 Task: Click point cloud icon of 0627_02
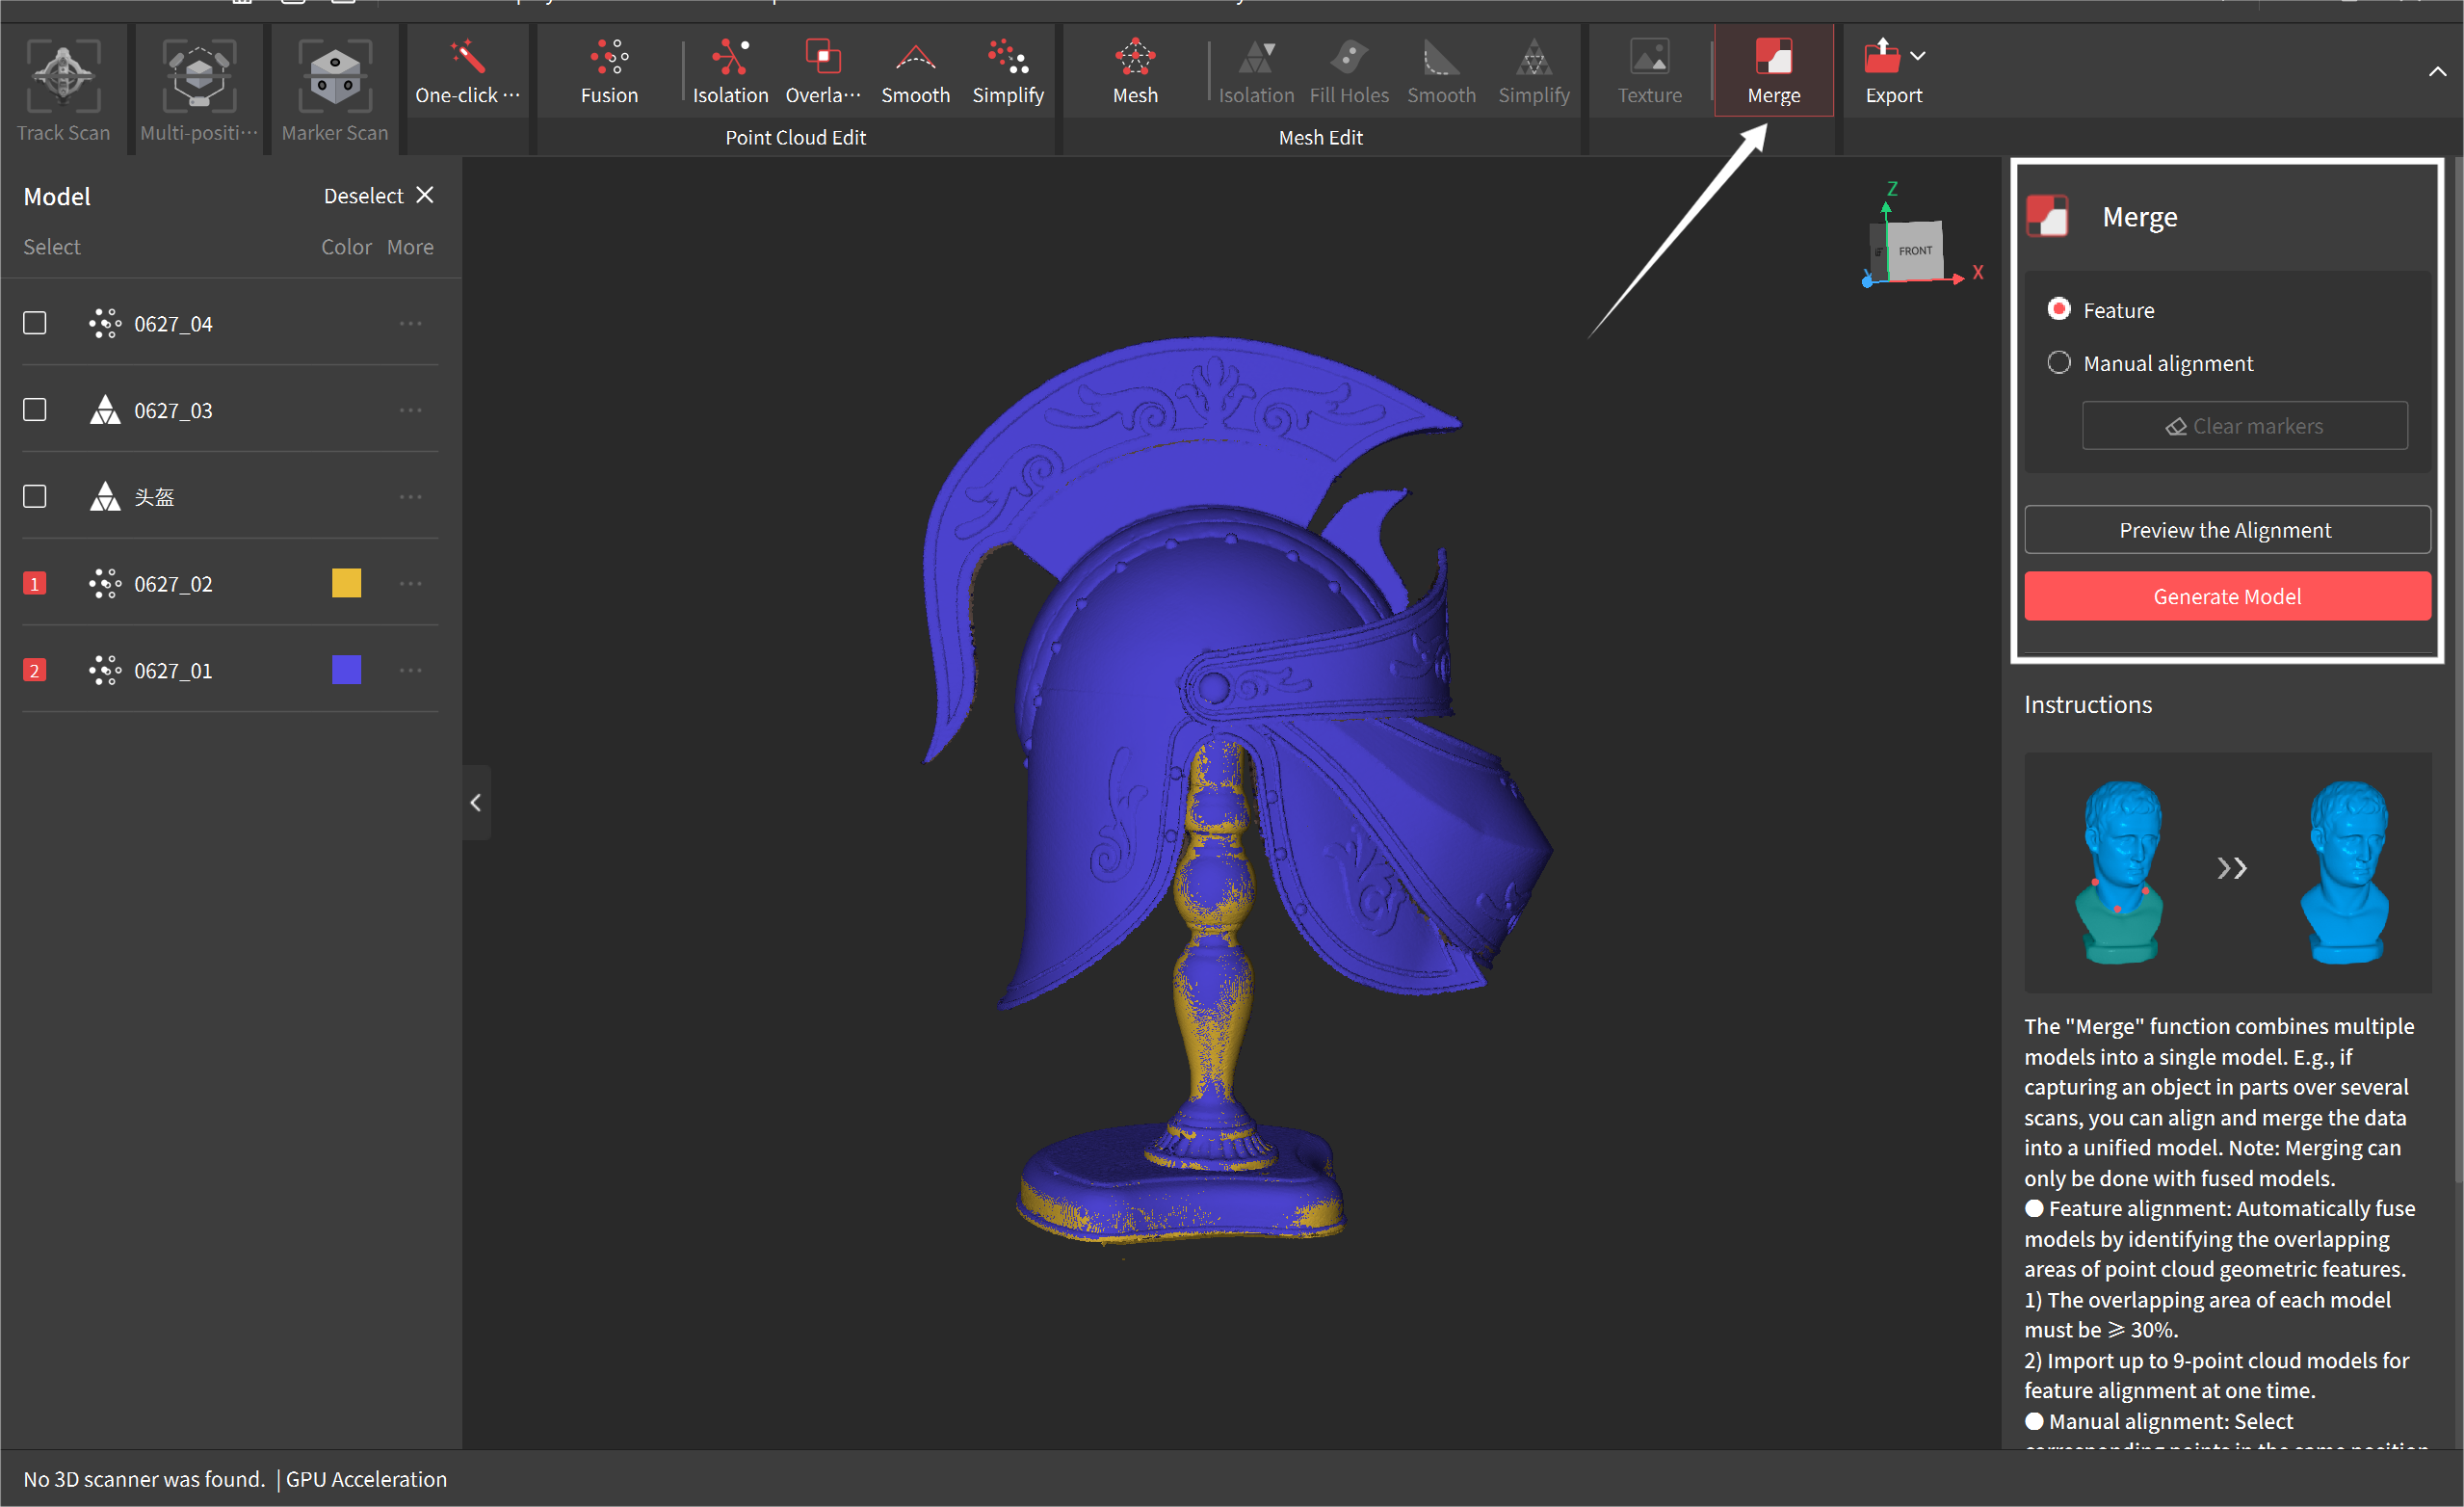(105, 583)
